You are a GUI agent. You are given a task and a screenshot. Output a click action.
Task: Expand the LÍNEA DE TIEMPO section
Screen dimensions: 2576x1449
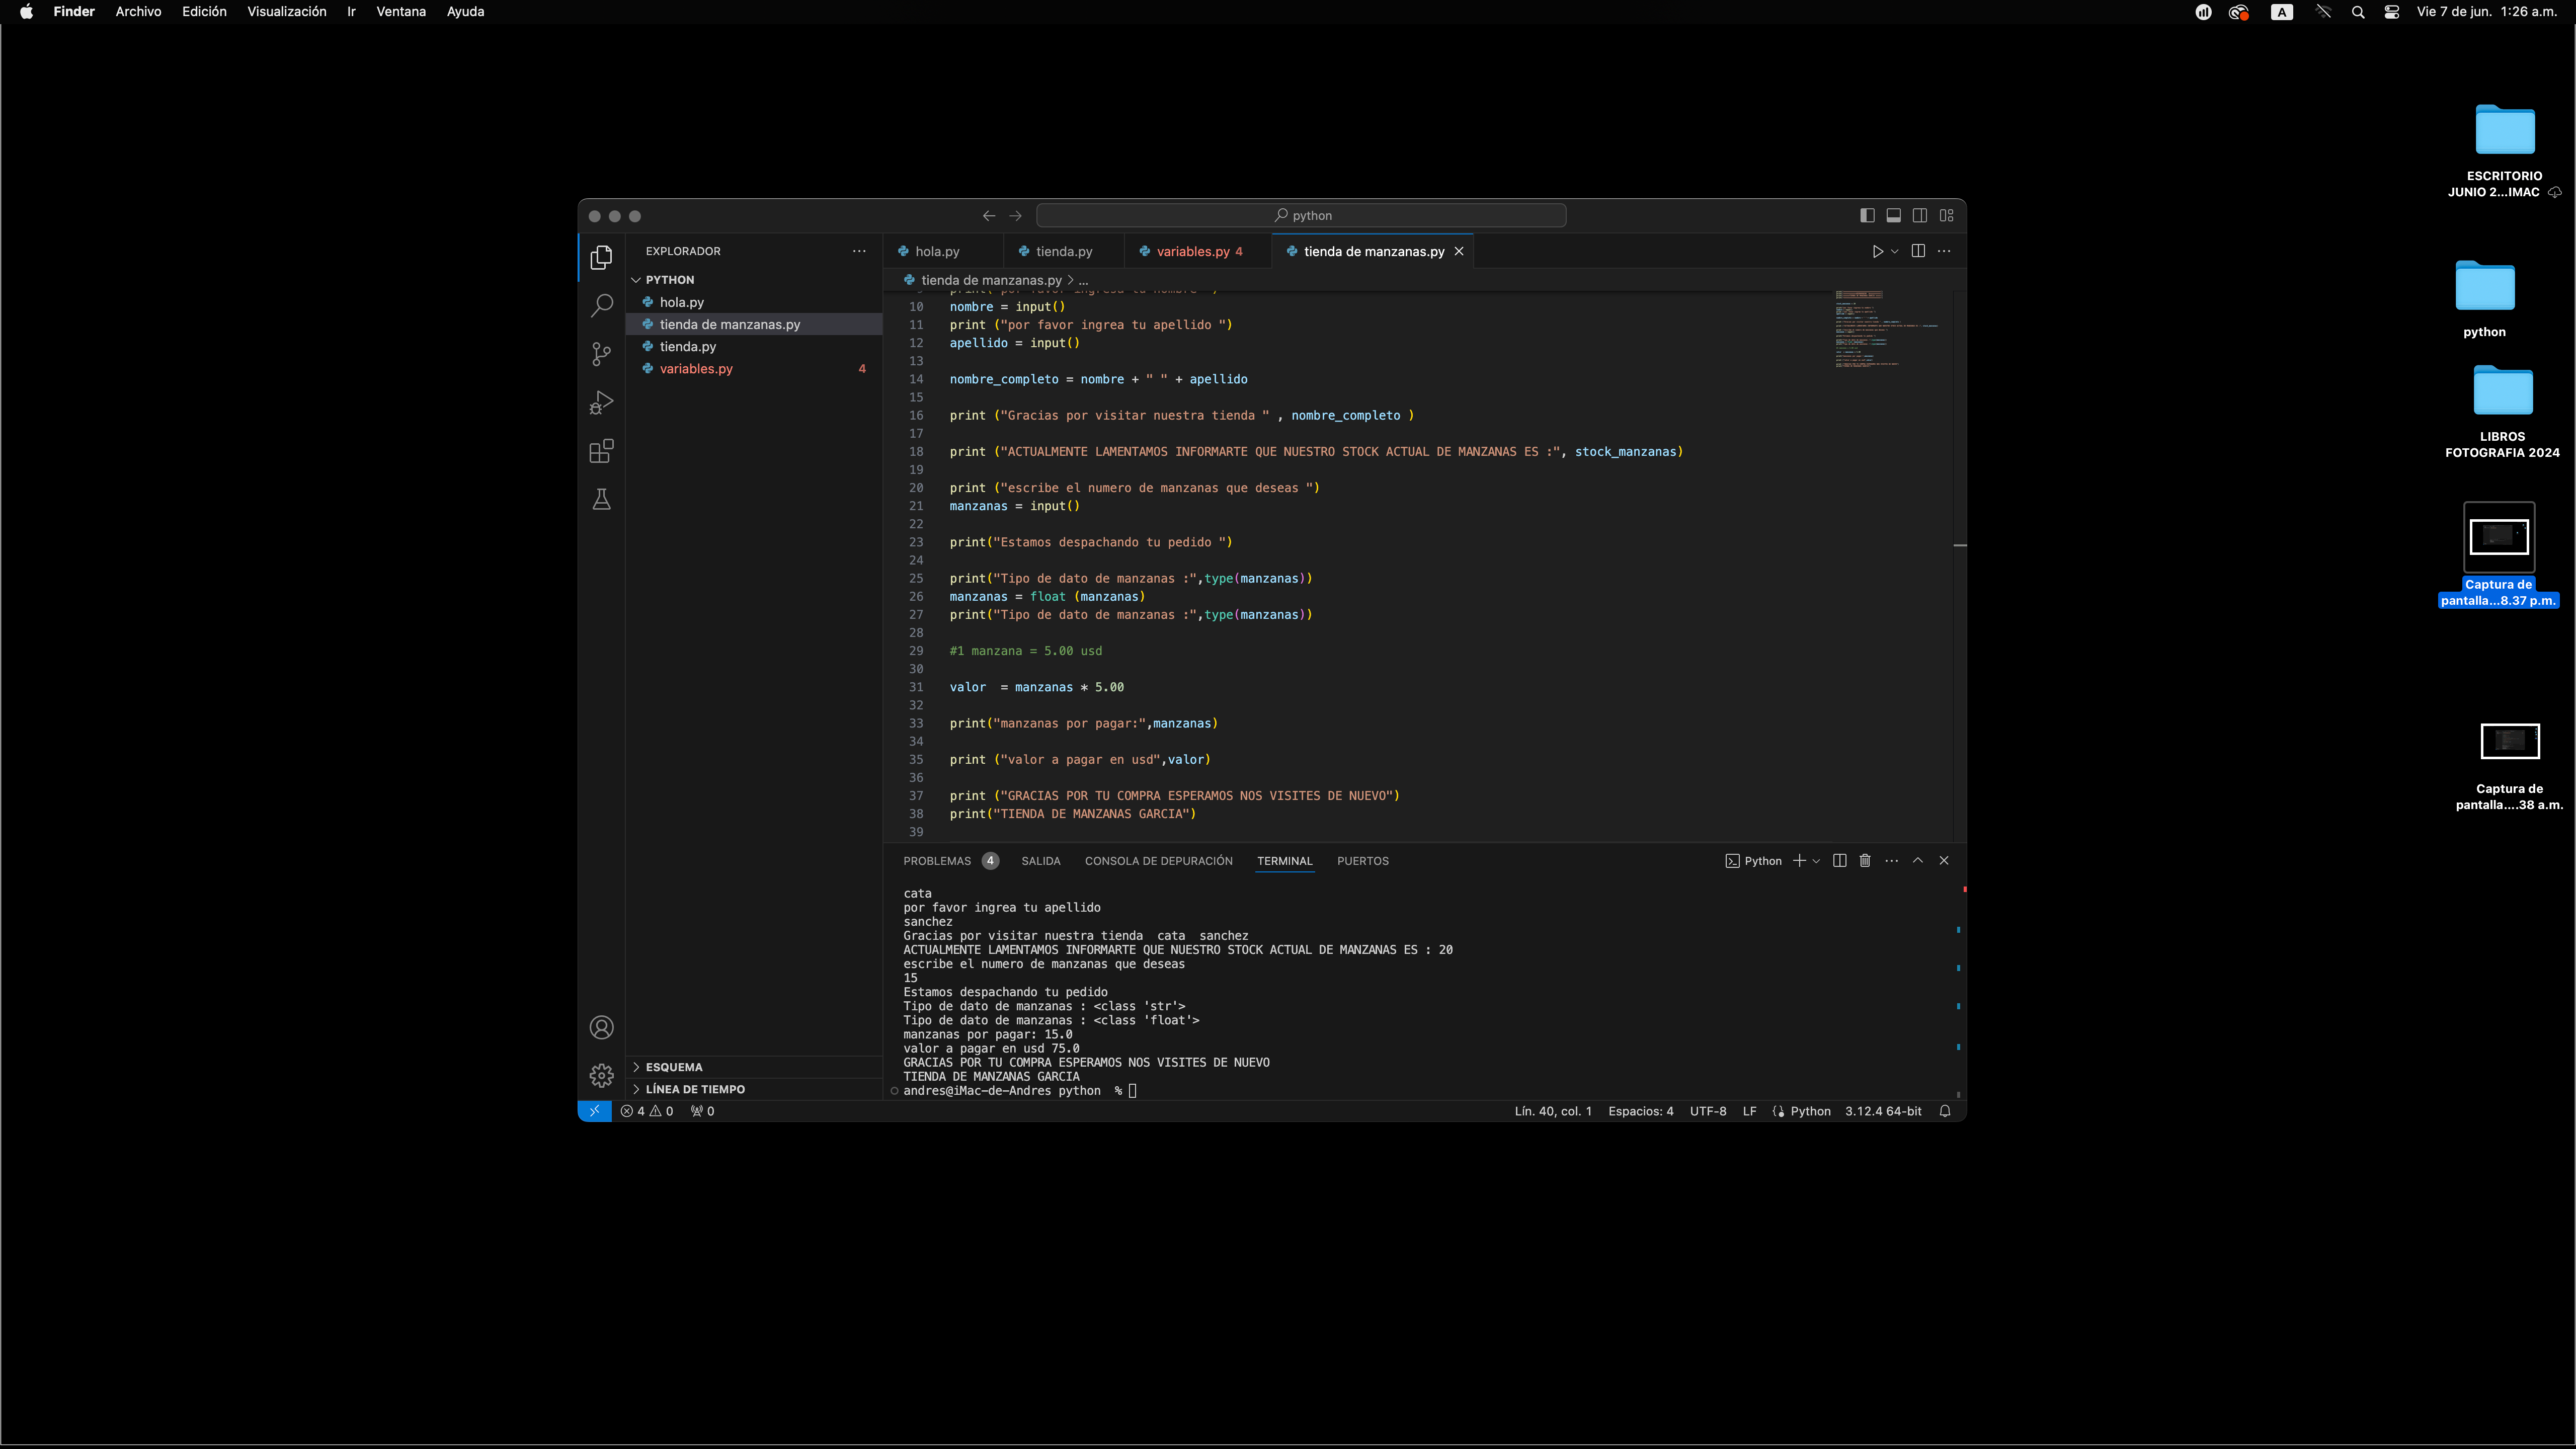[x=694, y=1089]
